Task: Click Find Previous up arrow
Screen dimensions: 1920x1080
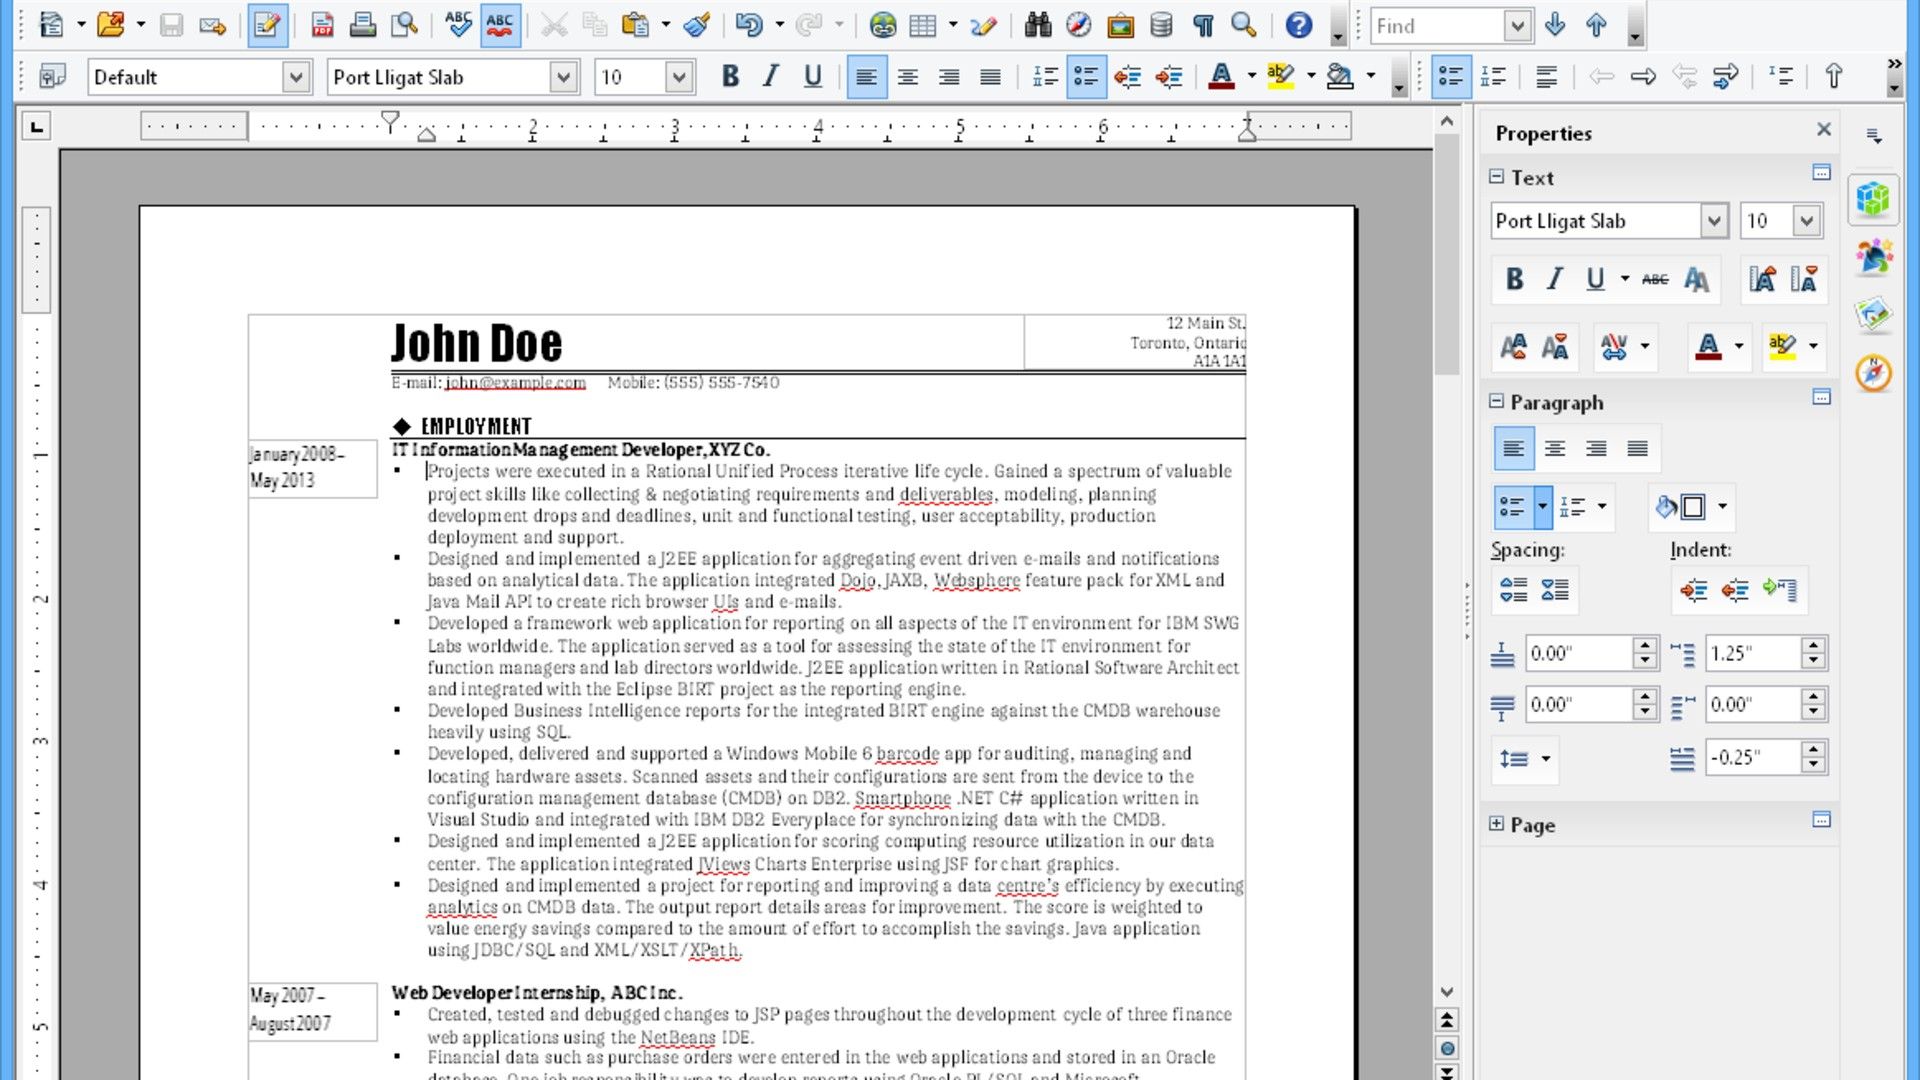Action: pyautogui.click(x=1596, y=25)
